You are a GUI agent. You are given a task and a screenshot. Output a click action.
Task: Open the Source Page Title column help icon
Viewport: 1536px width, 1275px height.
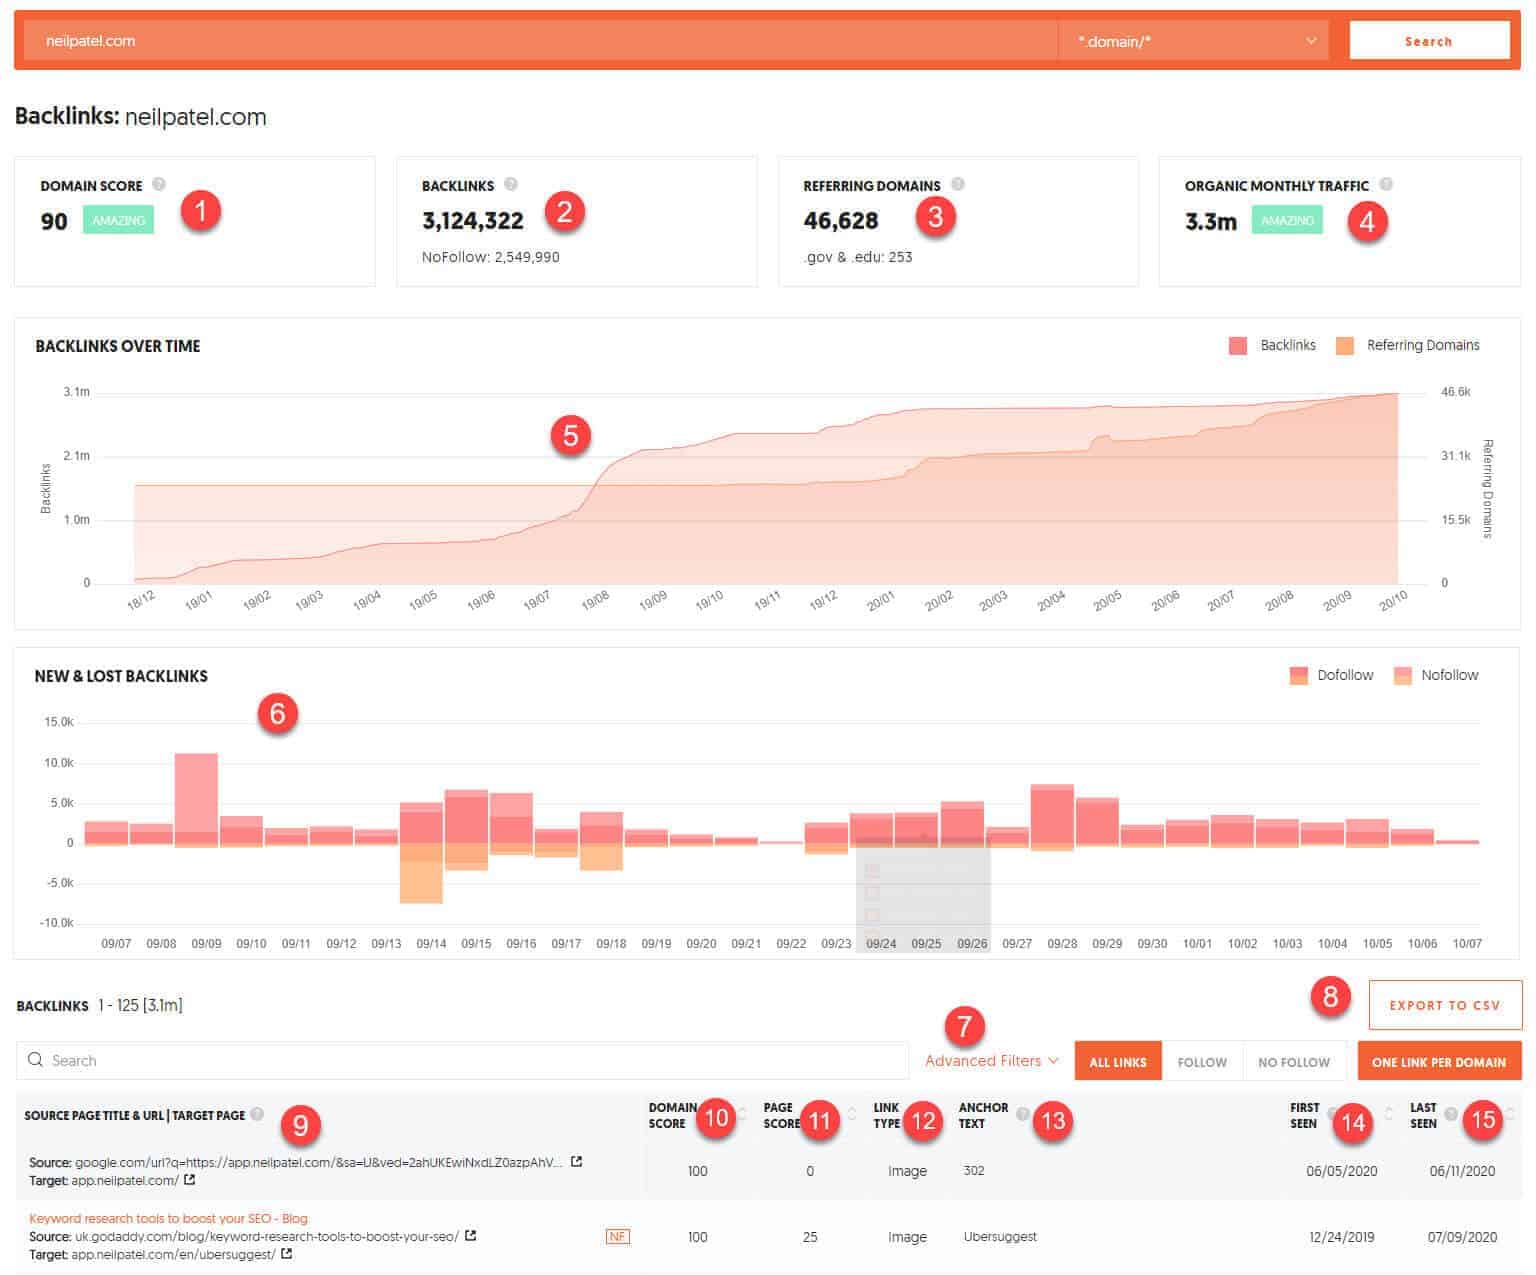[x=258, y=1114]
